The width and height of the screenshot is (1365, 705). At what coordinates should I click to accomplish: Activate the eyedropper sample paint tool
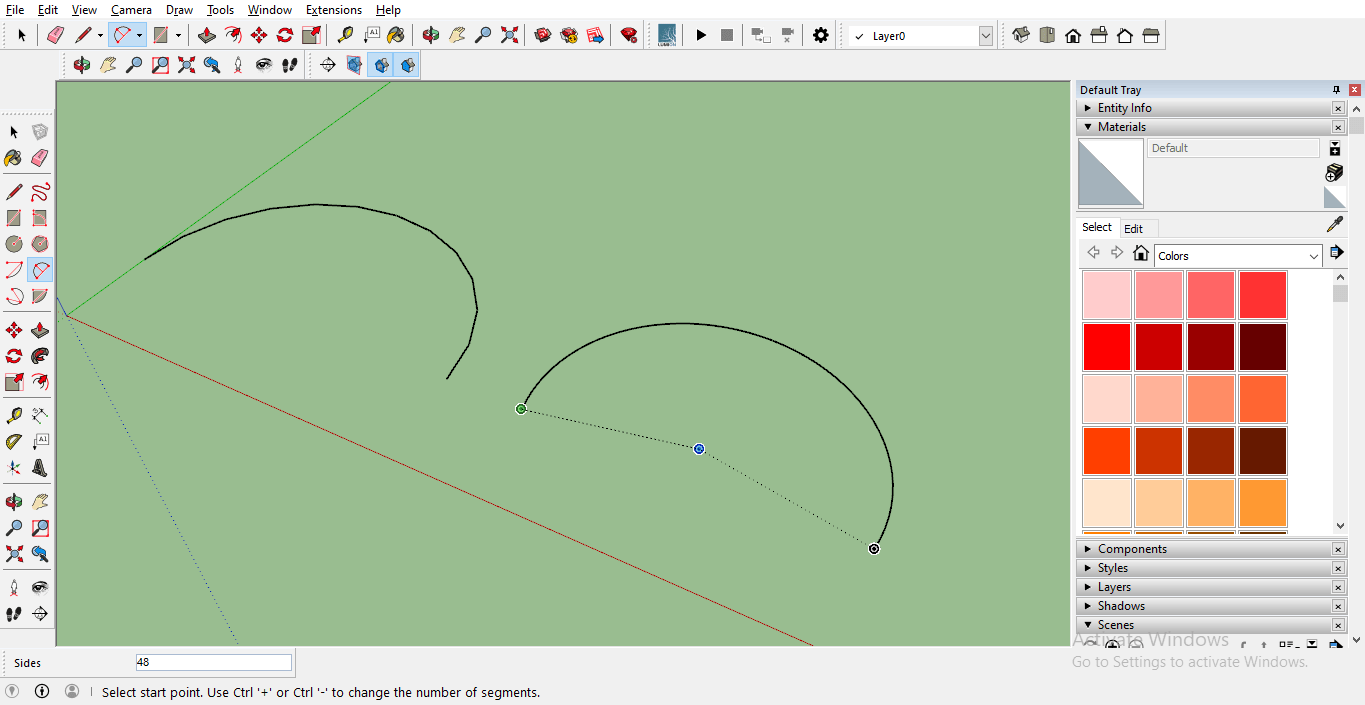1334,225
